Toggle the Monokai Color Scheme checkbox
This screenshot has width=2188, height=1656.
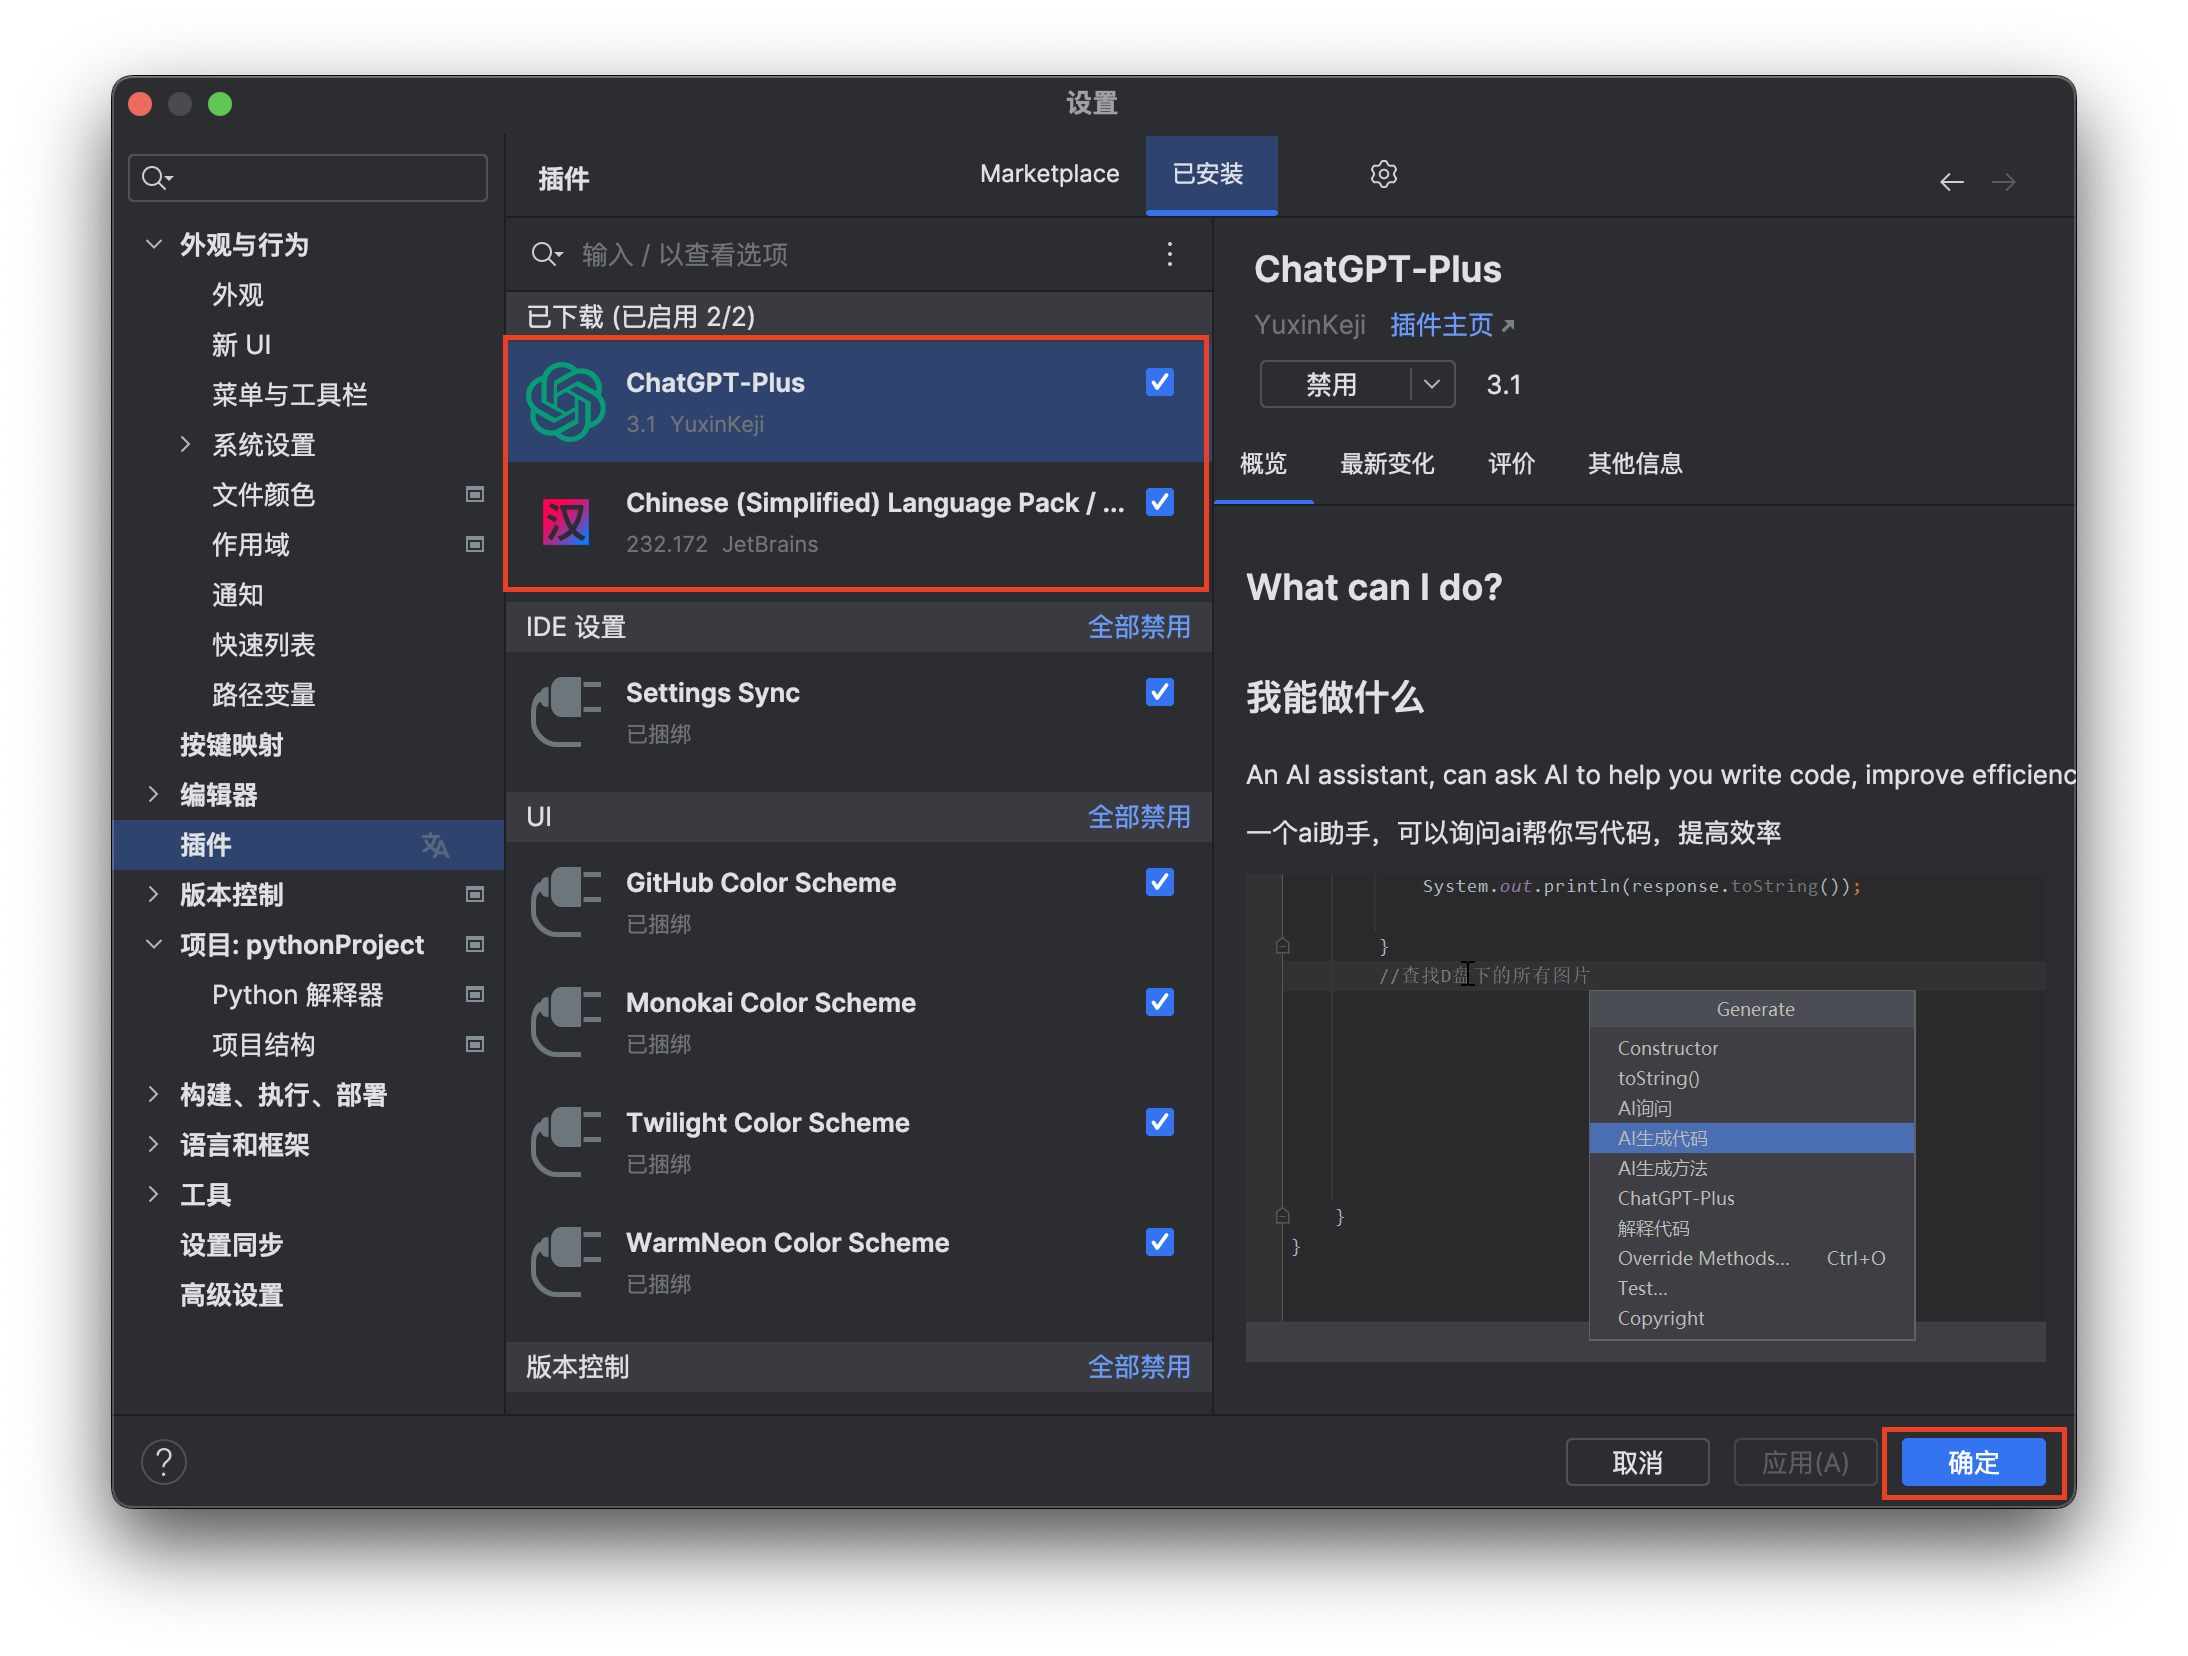tap(1160, 1002)
